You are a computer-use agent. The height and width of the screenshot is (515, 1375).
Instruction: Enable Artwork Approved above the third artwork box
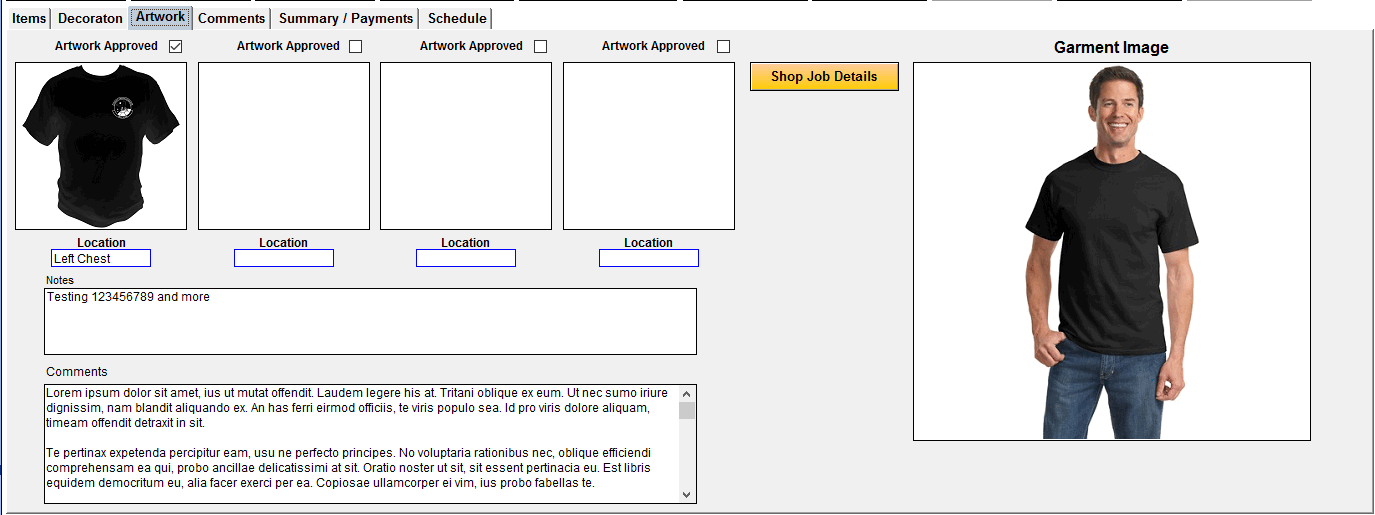pos(540,46)
